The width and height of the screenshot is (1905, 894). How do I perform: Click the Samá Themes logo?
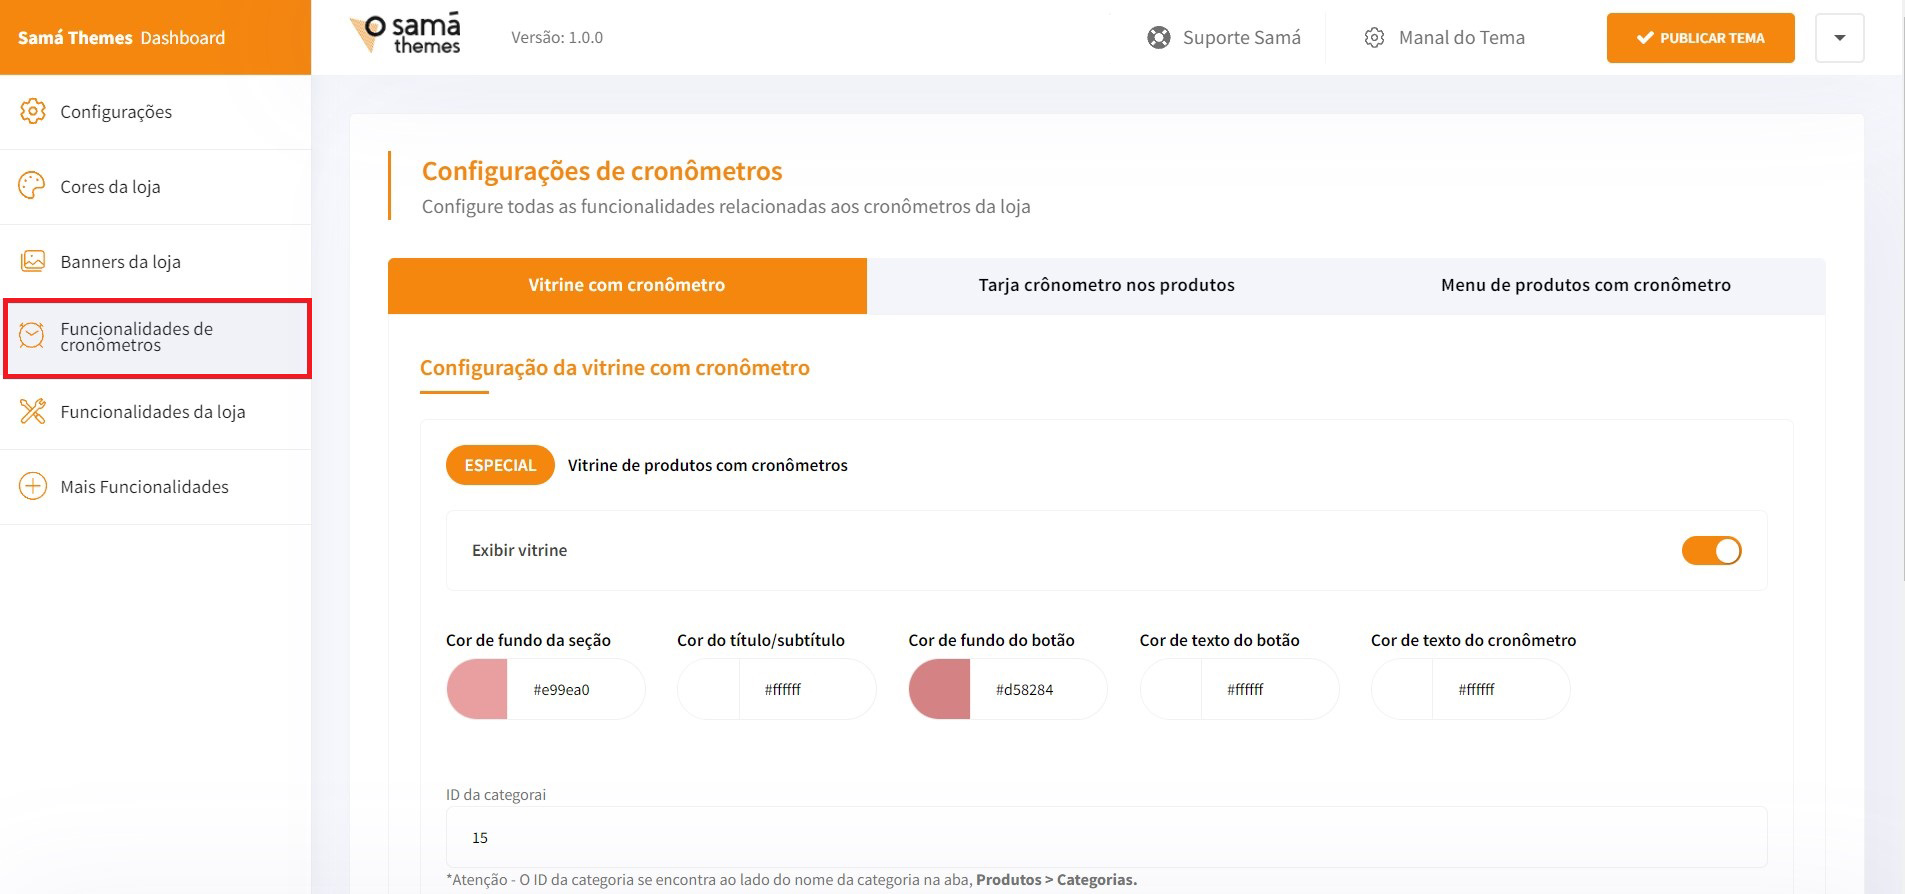point(404,33)
